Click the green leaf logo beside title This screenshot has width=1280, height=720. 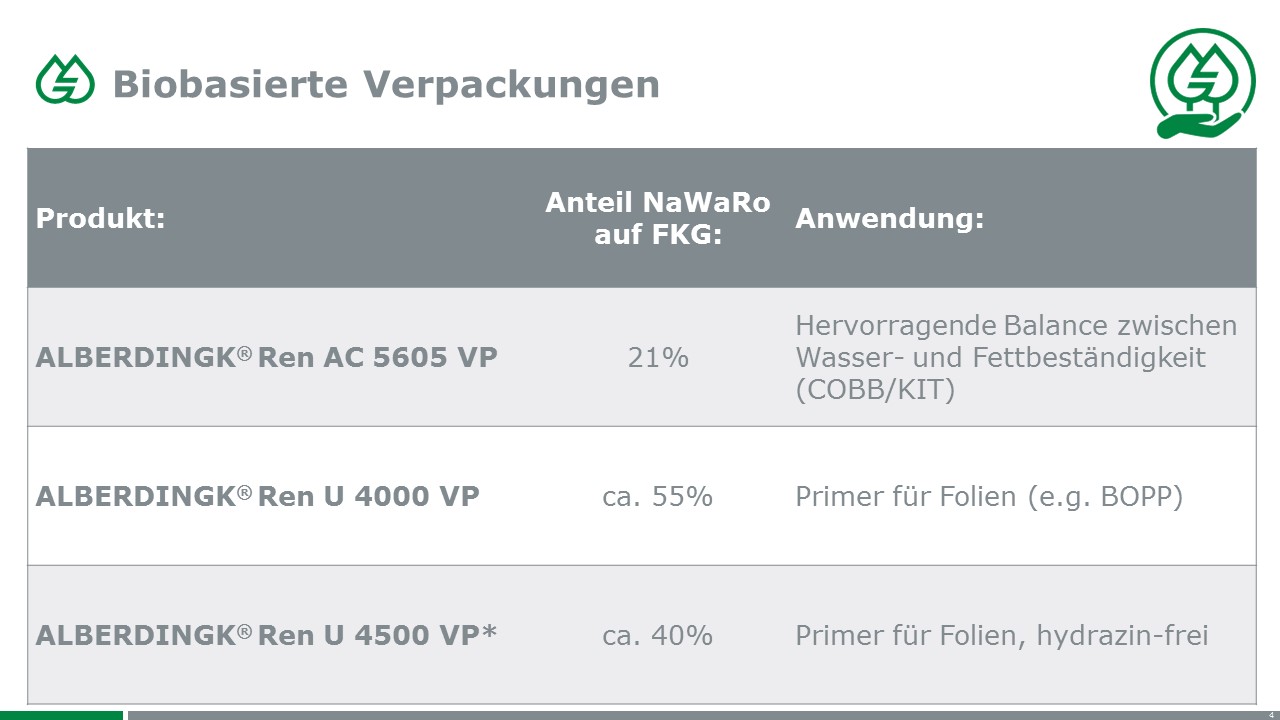[x=65, y=80]
